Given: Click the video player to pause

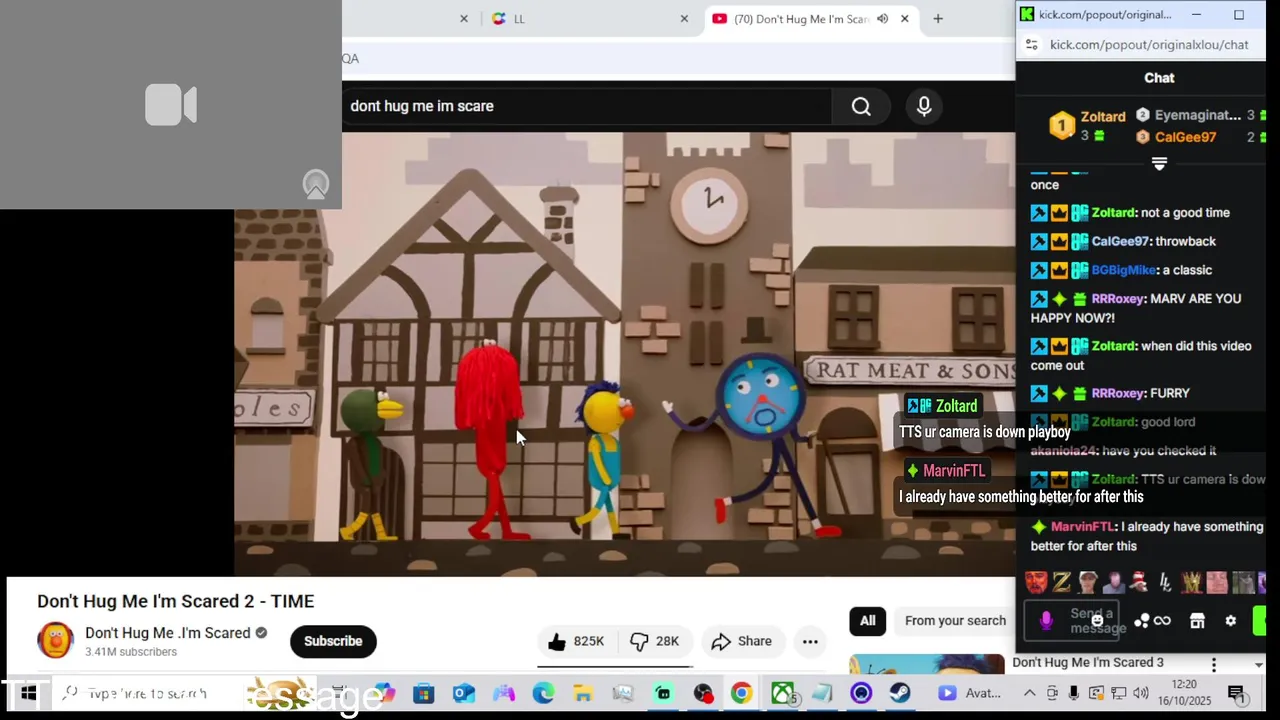Looking at the screenshot, I should (x=625, y=354).
